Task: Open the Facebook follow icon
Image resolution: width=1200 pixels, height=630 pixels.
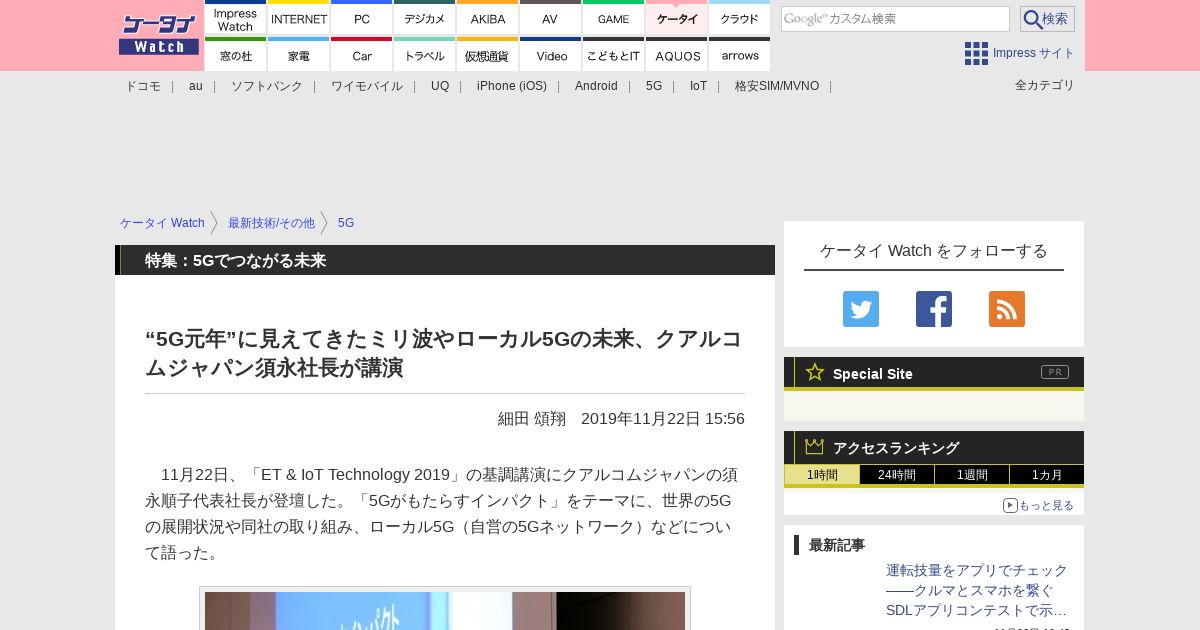Action: [x=934, y=309]
